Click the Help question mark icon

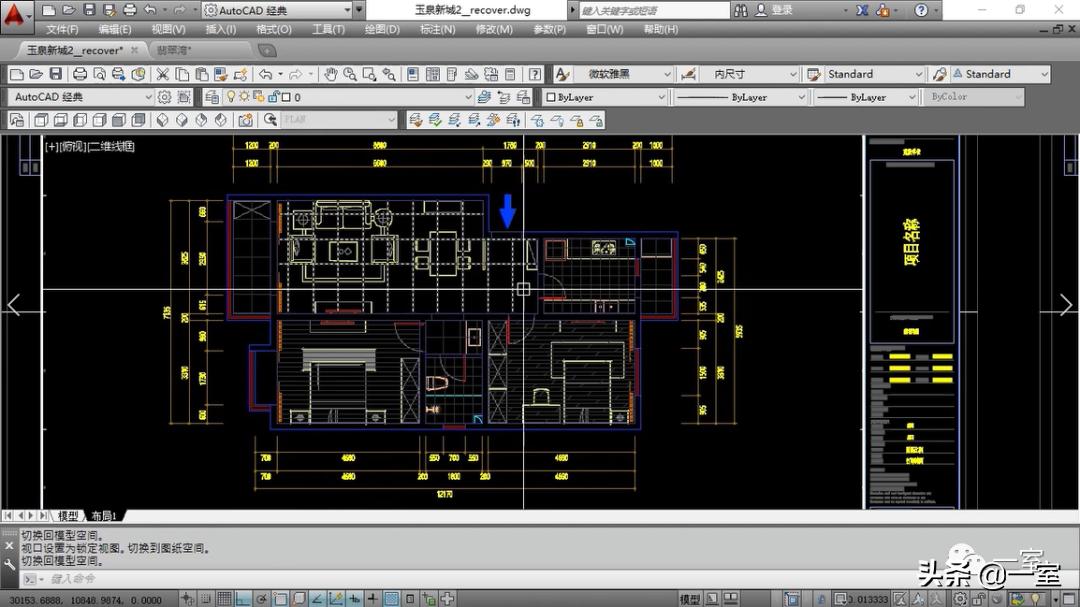535,74
